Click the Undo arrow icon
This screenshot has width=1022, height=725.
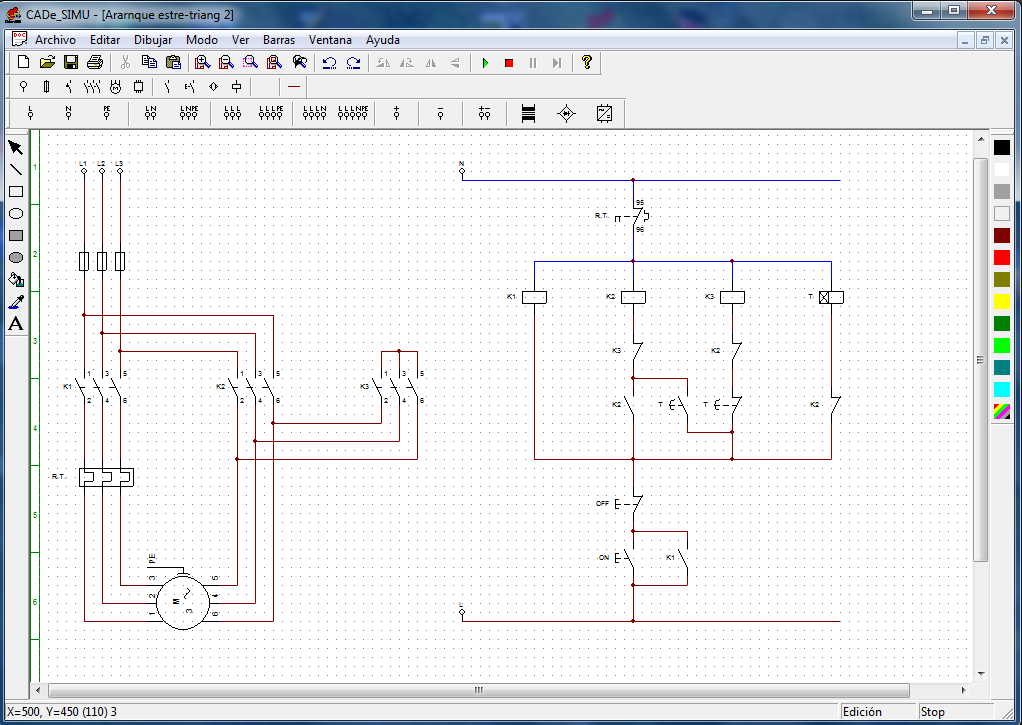(x=329, y=63)
